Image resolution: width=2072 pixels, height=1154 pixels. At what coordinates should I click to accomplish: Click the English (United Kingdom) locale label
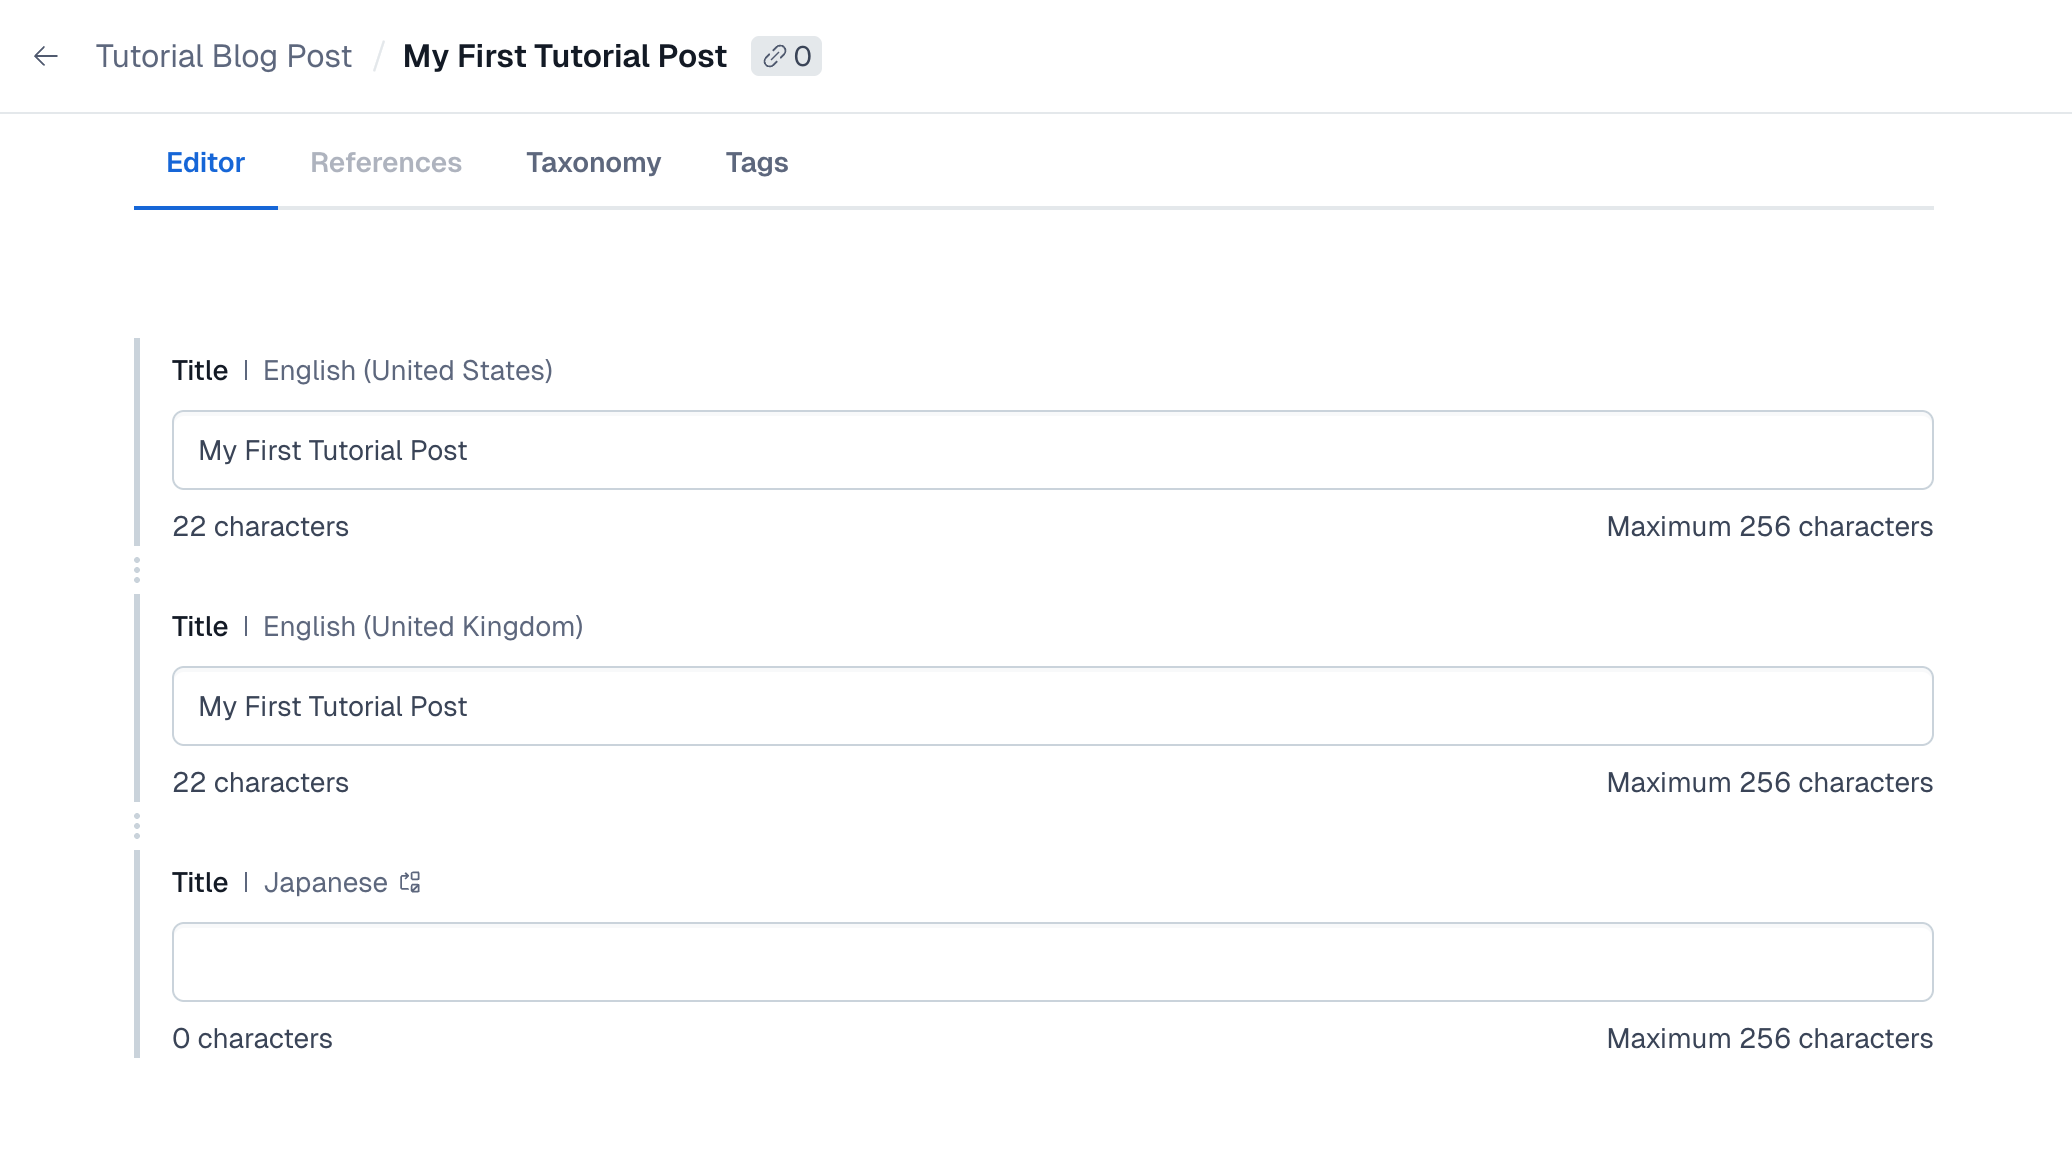coord(422,627)
